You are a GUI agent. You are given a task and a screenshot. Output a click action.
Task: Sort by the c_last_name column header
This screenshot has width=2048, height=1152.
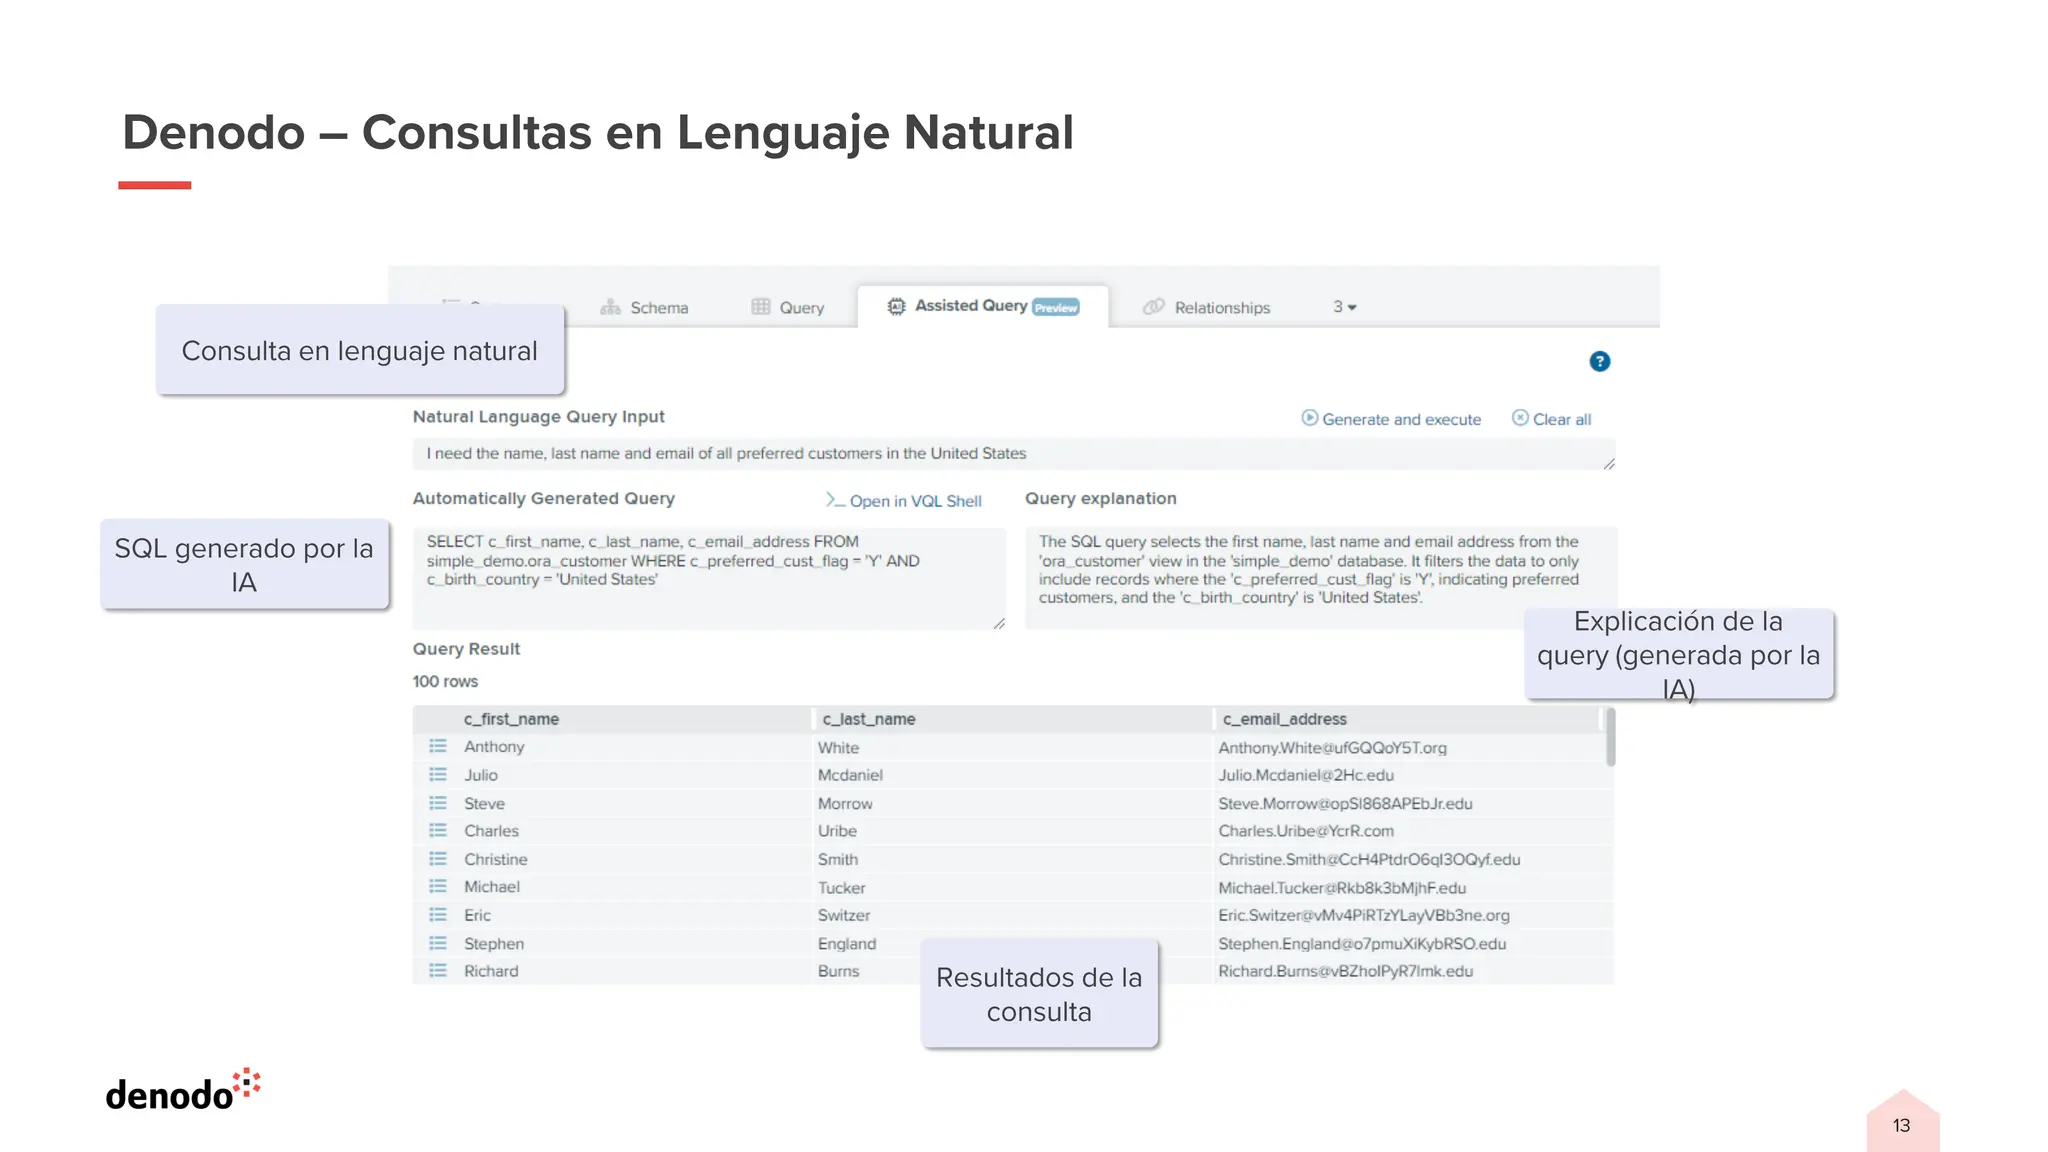pyautogui.click(x=868, y=719)
